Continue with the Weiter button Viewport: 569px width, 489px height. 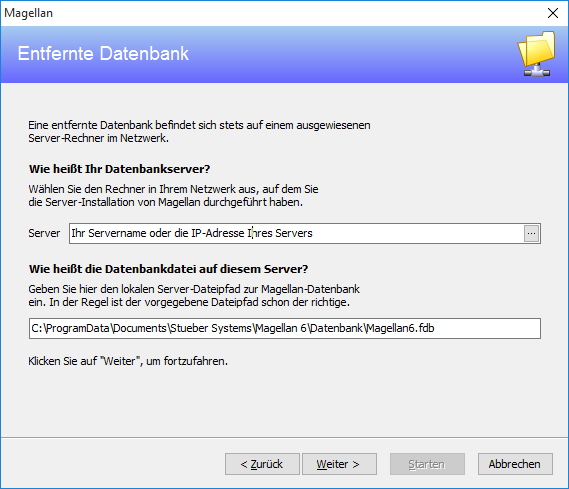pos(339,464)
